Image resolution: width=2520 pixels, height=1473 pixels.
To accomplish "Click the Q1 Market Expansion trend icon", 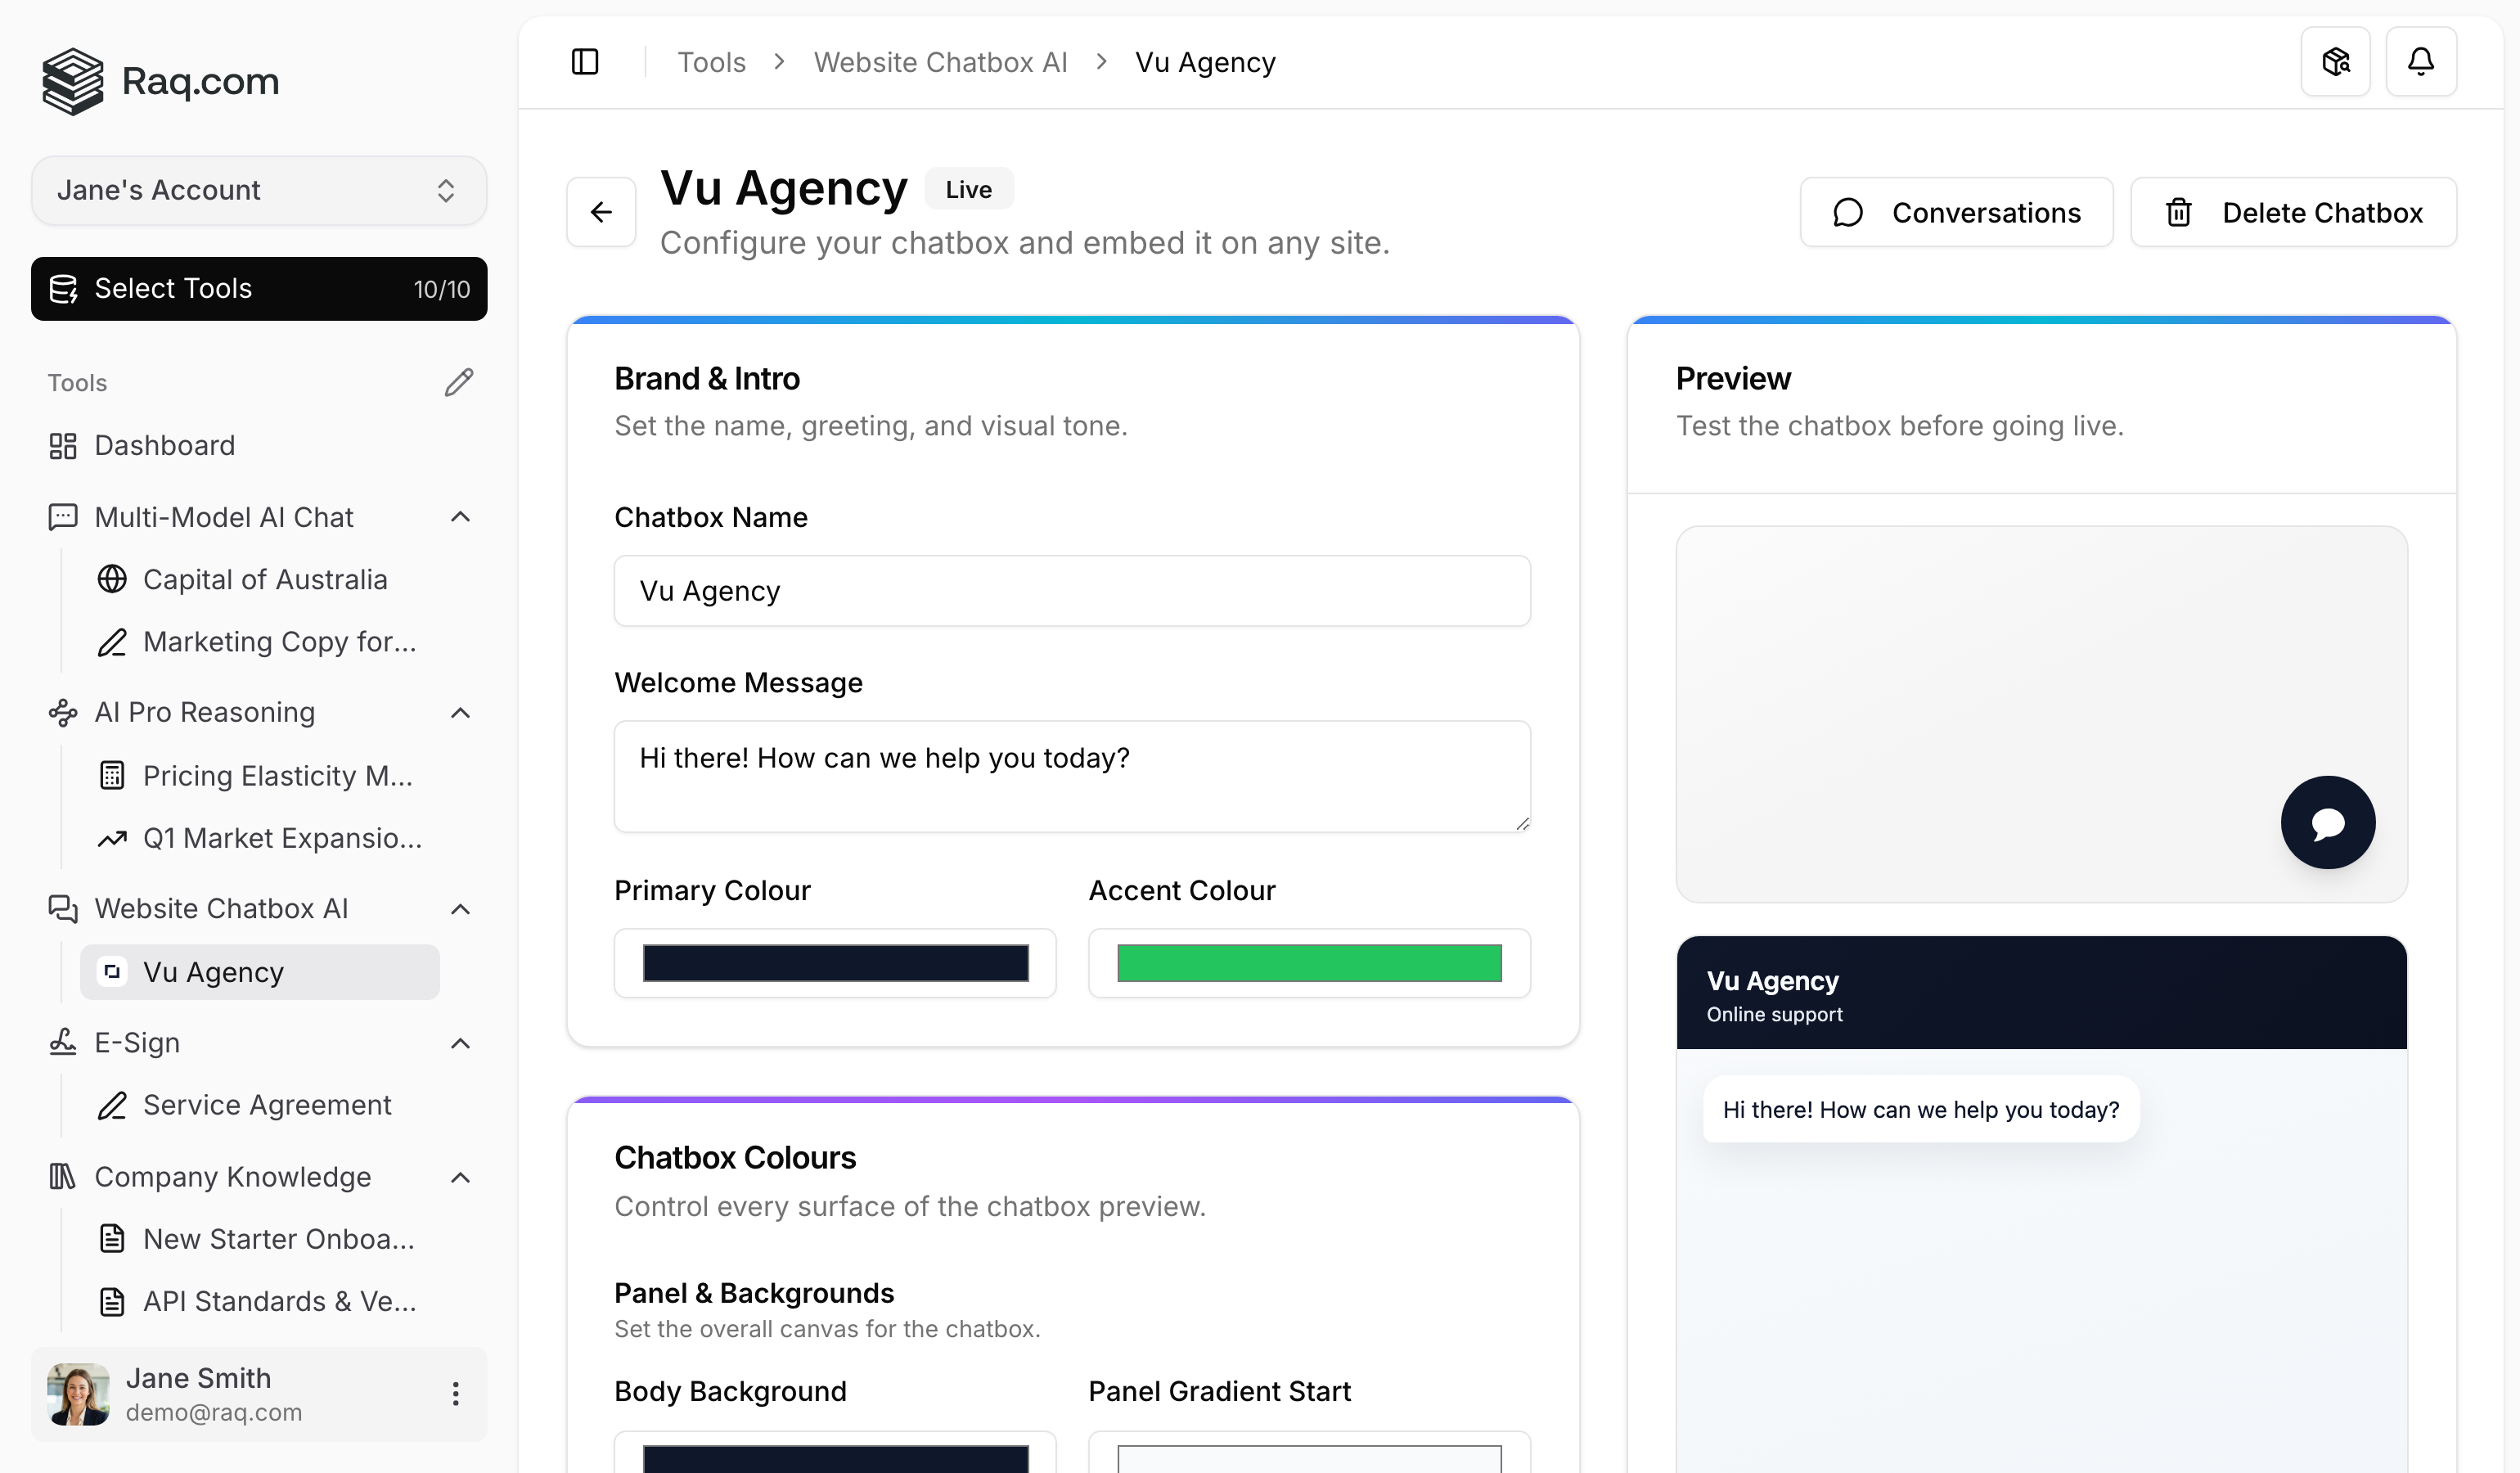I will [x=112, y=838].
